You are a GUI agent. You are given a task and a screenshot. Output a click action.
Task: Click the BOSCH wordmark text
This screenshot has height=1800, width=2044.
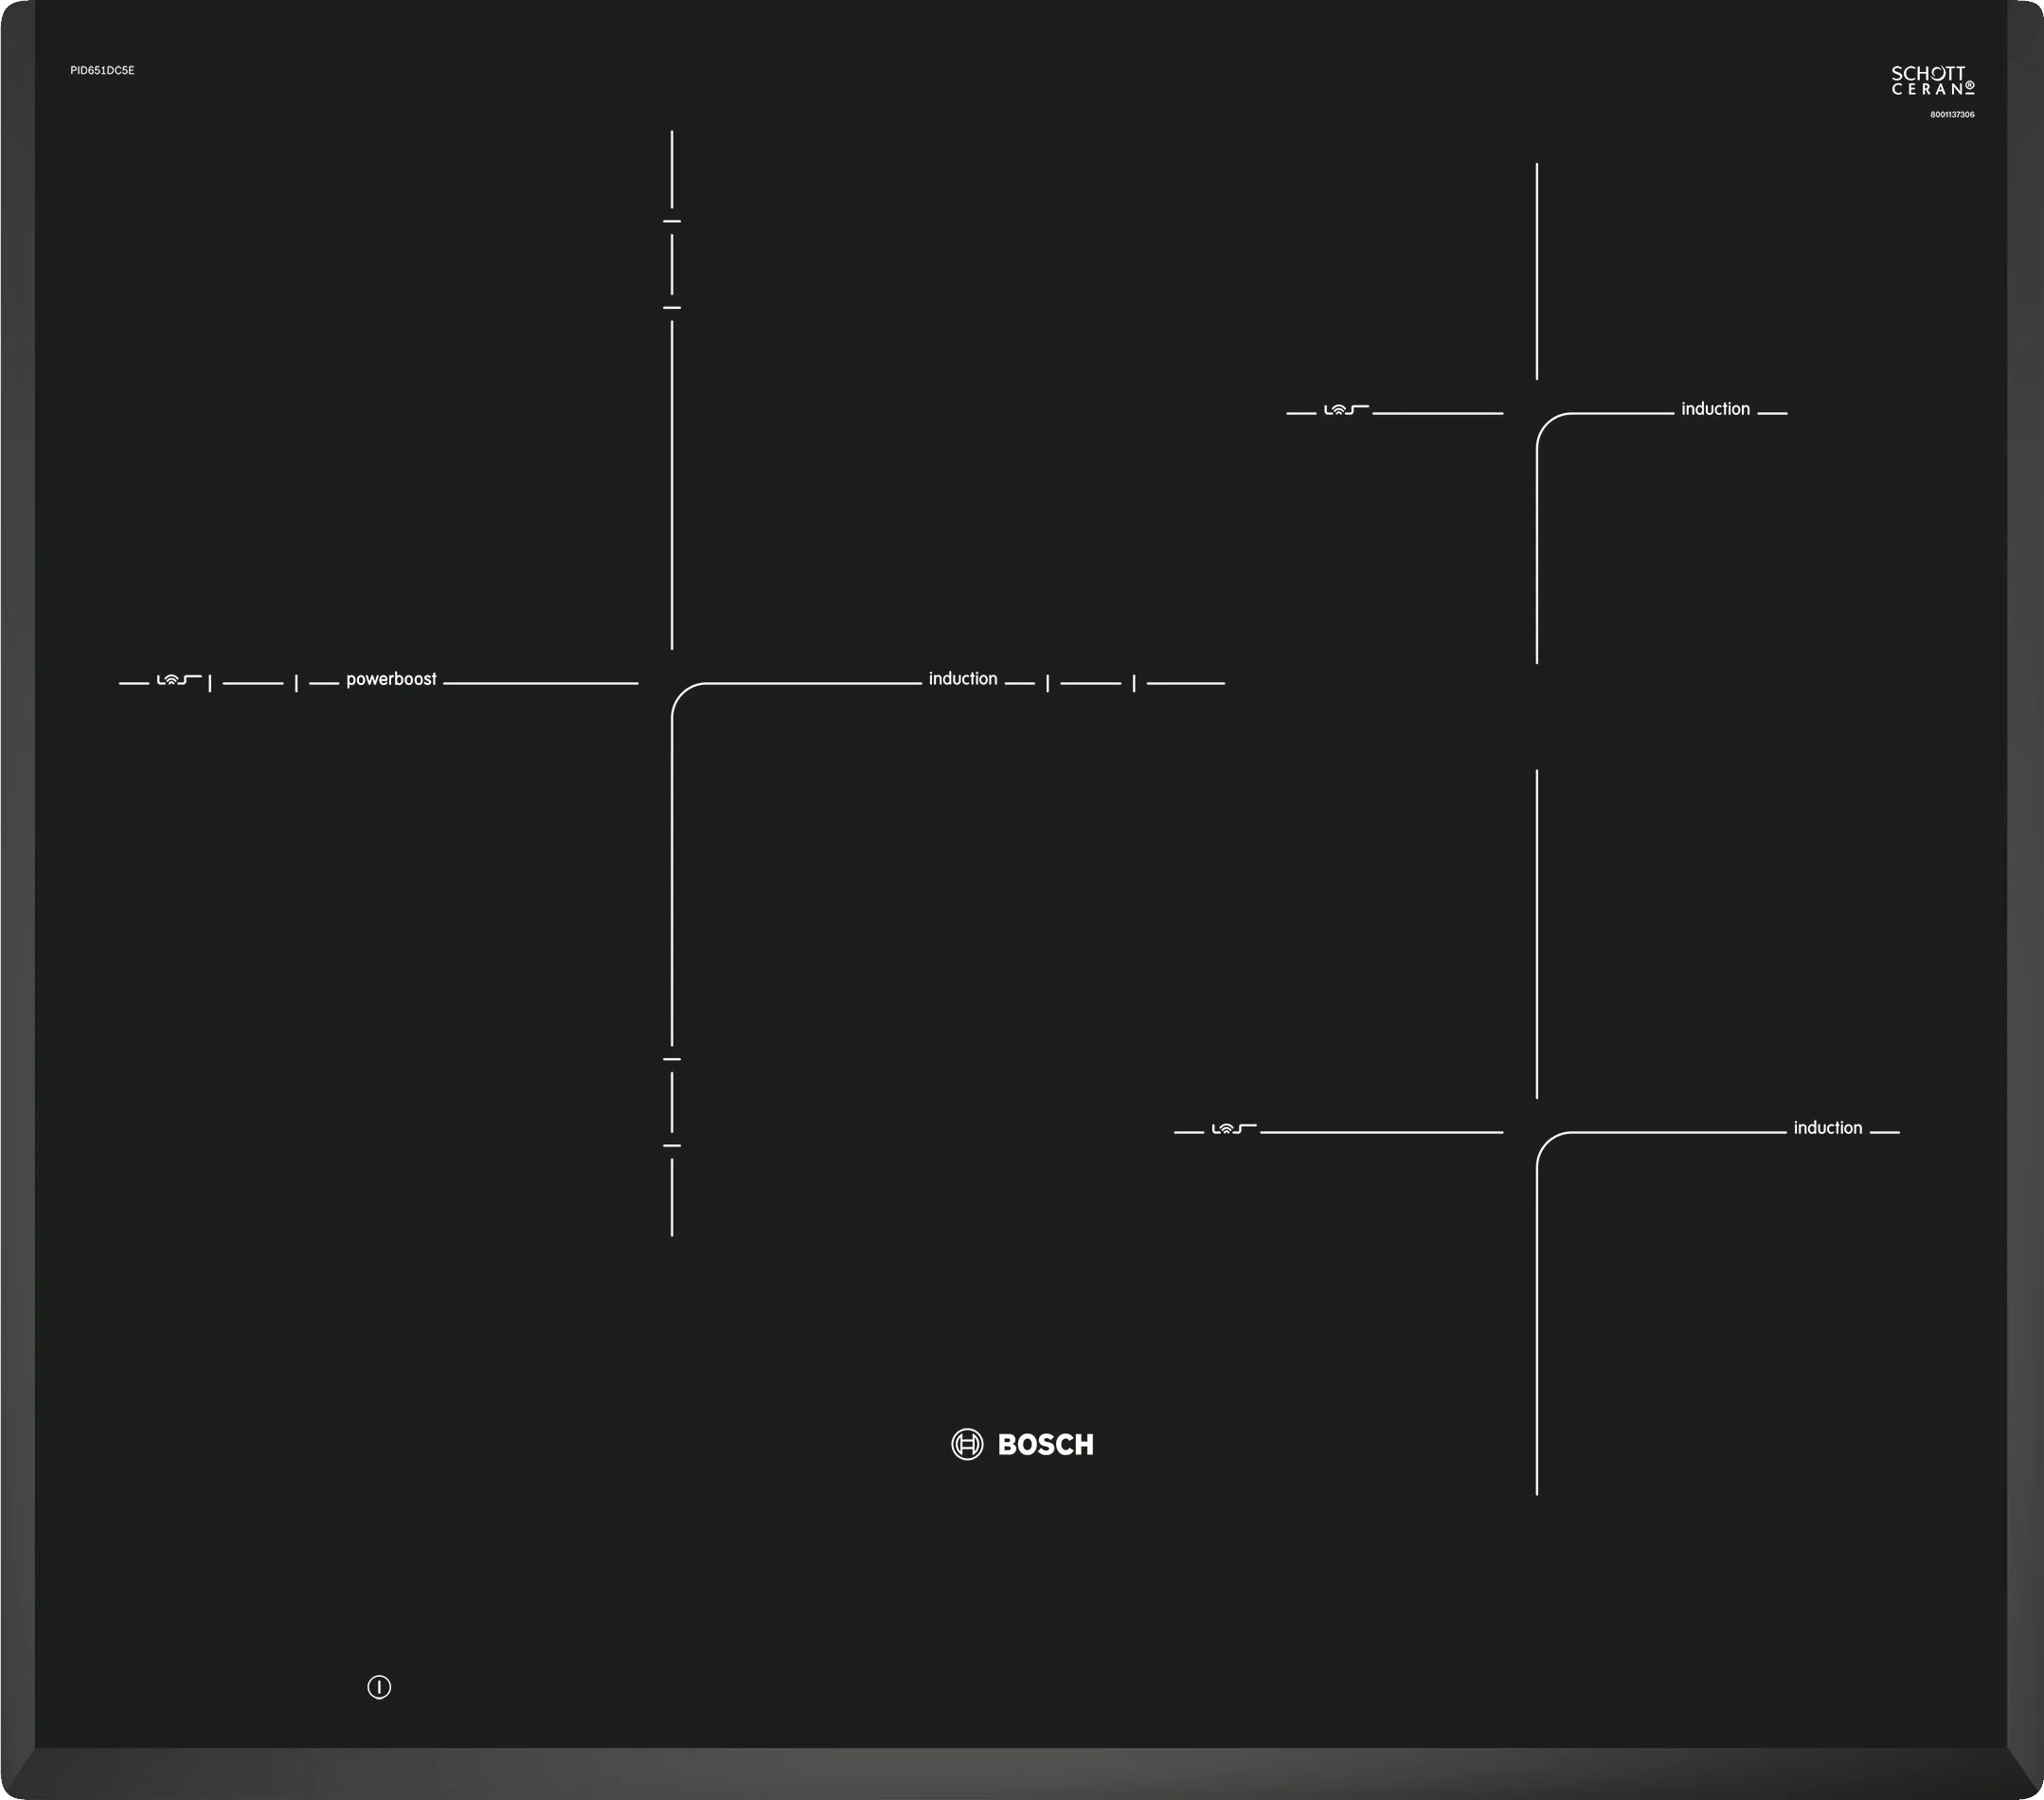tap(1045, 1445)
